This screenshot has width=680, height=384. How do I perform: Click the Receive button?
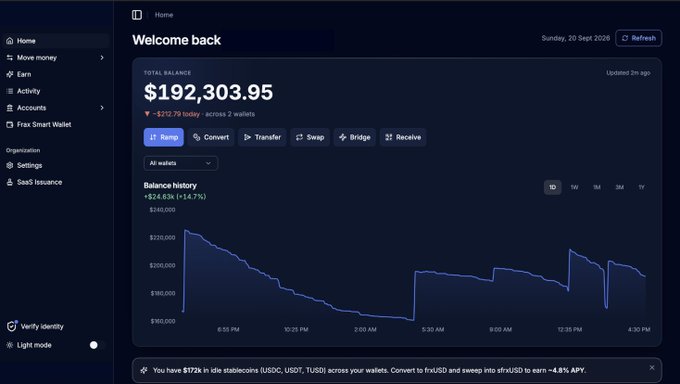(403, 137)
